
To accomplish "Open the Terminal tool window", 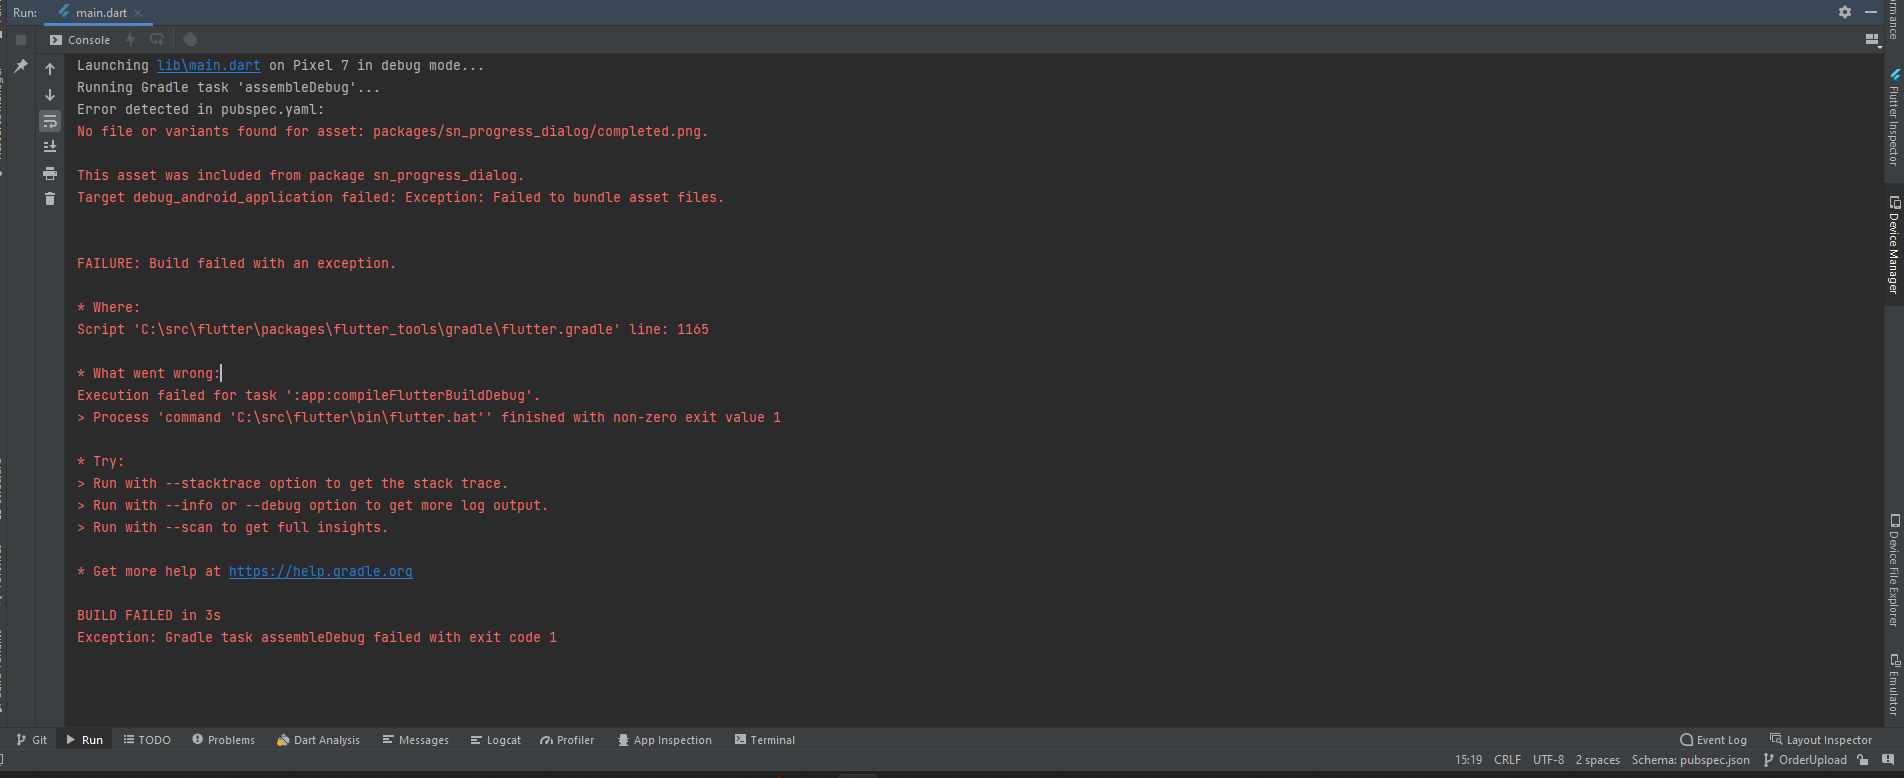I will click(765, 740).
